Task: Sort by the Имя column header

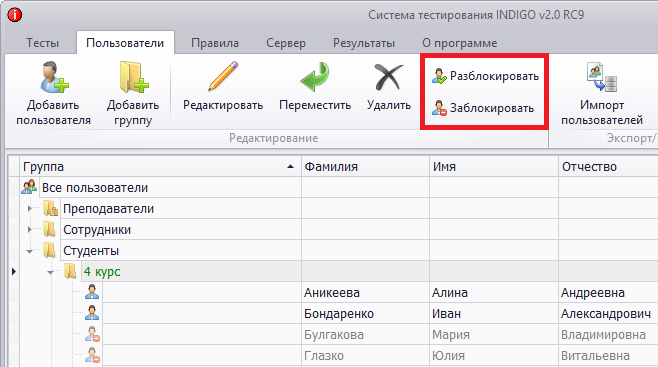Action: 494,167
